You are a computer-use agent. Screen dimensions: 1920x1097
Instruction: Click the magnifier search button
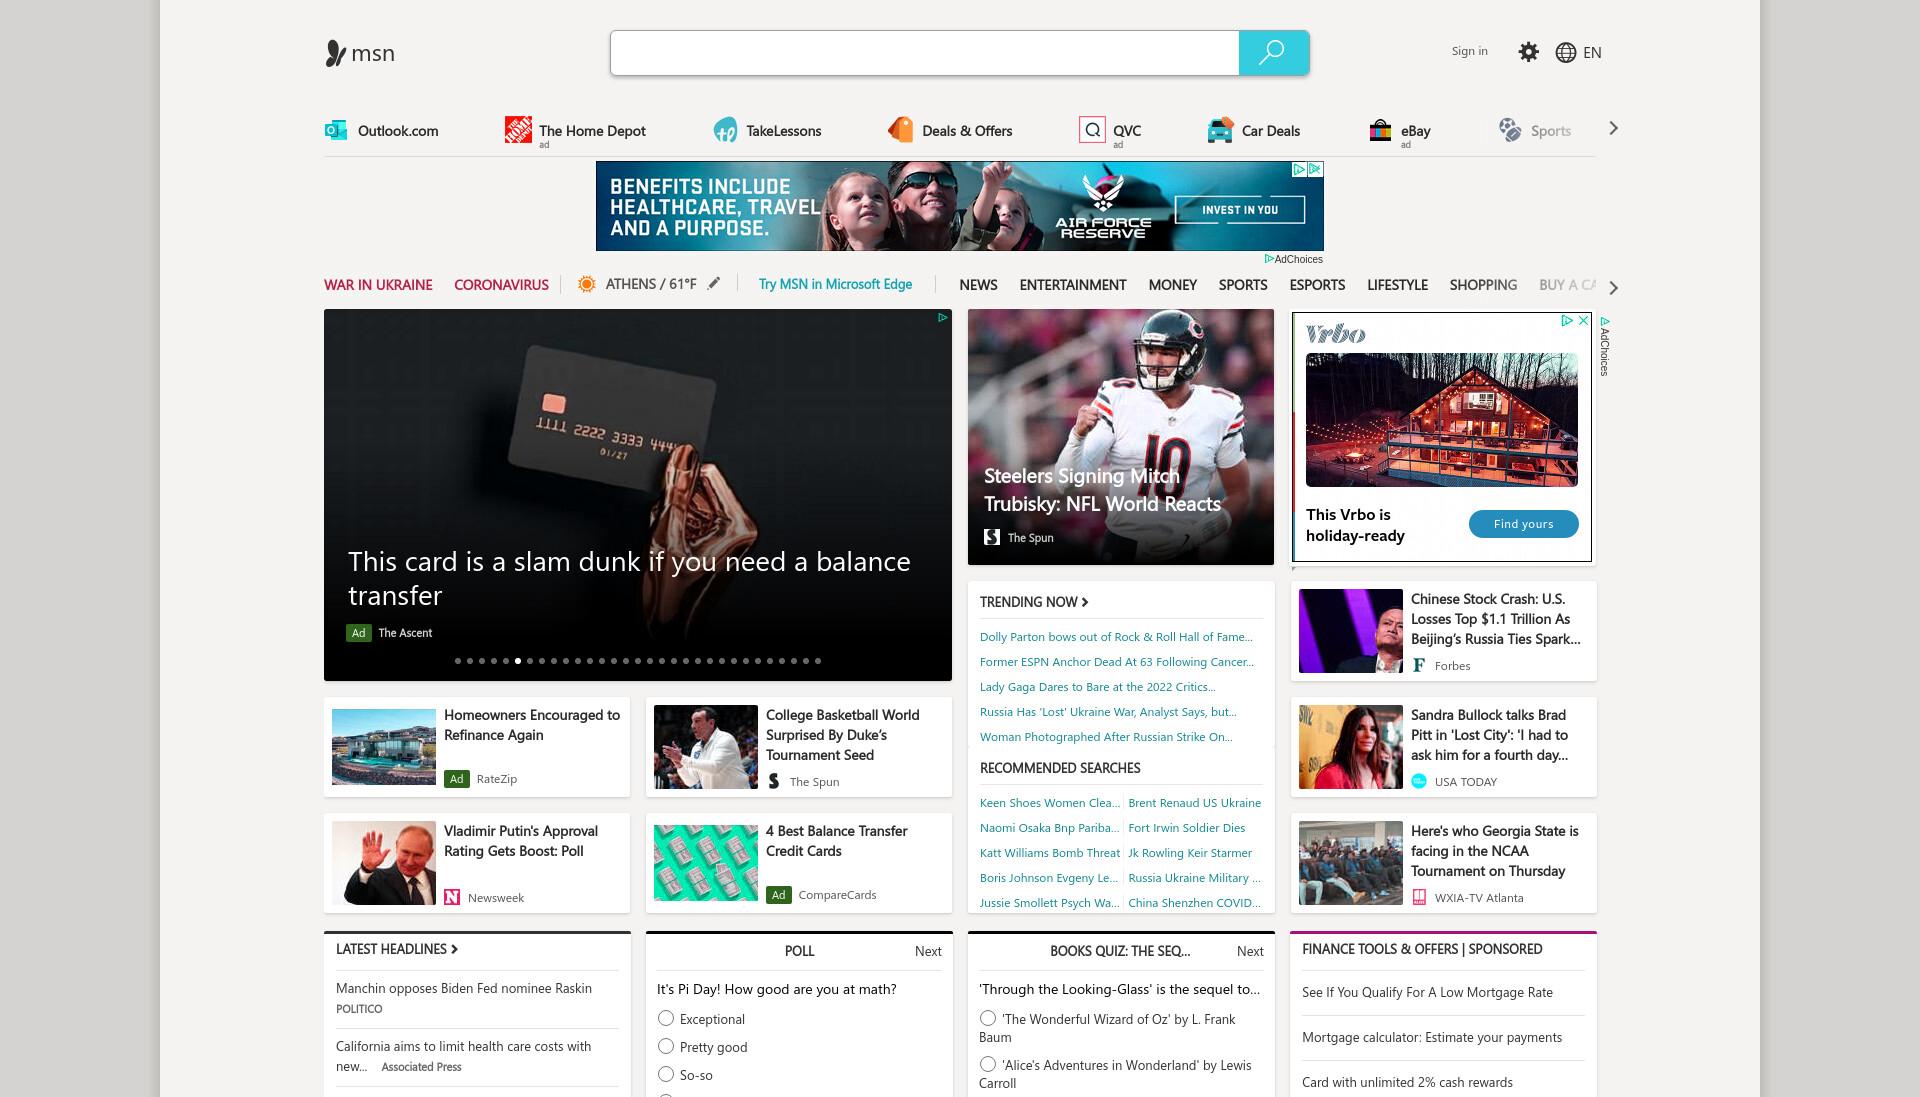pyautogui.click(x=1273, y=53)
